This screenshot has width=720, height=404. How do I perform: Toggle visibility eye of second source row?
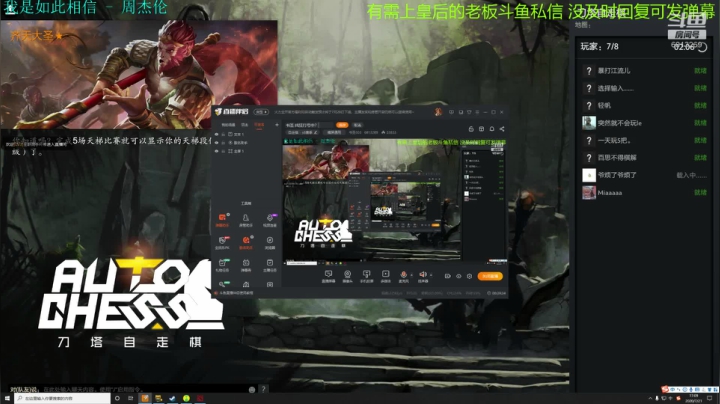coord(216,143)
